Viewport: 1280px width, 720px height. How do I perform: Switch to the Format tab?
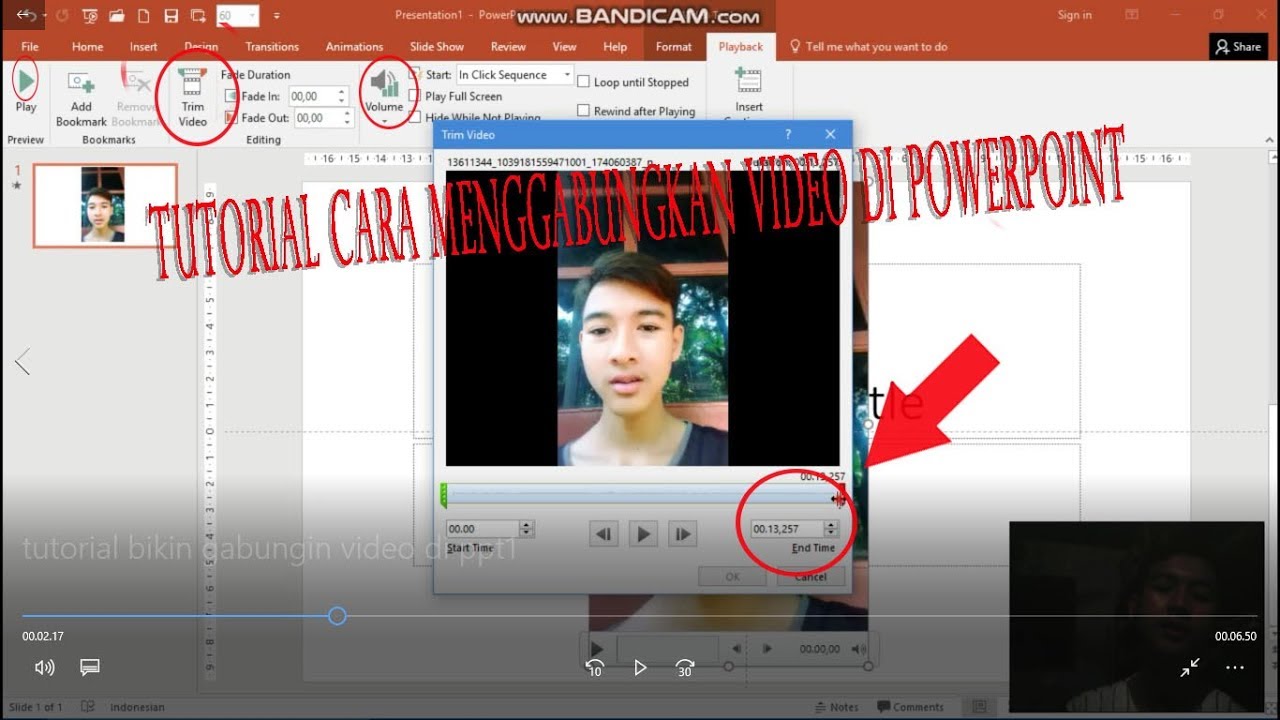673,46
